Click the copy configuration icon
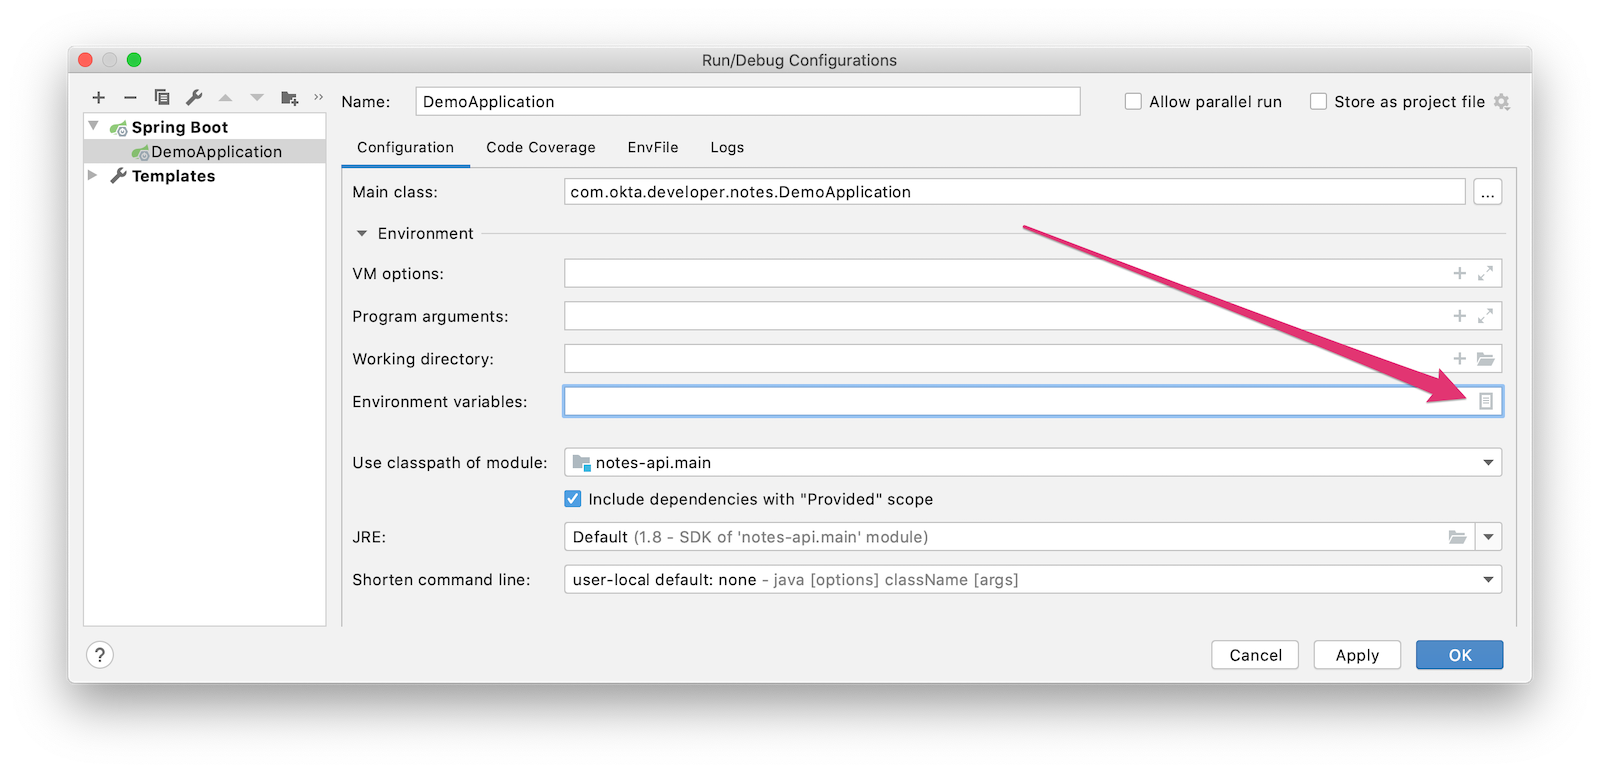Viewport: 1600px width, 773px height. (x=162, y=98)
